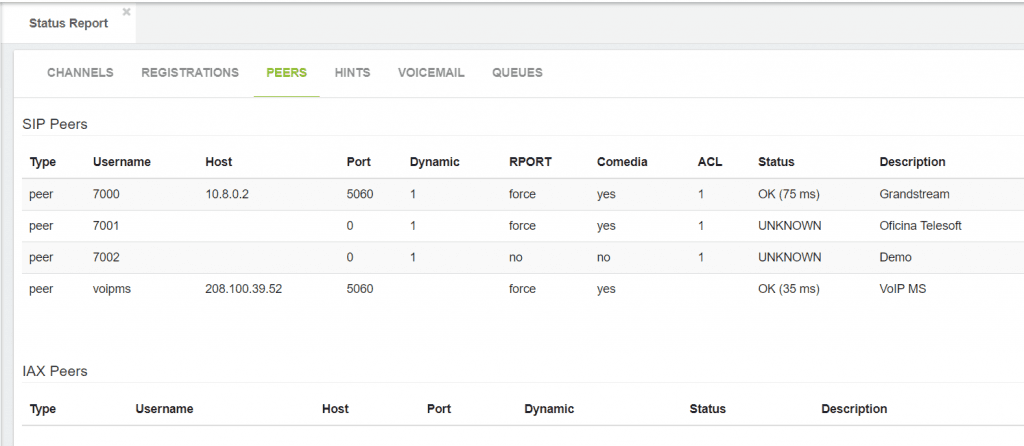The width and height of the screenshot is (1024, 446).
Task: Click the Comedia column header
Action: [x=622, y=162]
